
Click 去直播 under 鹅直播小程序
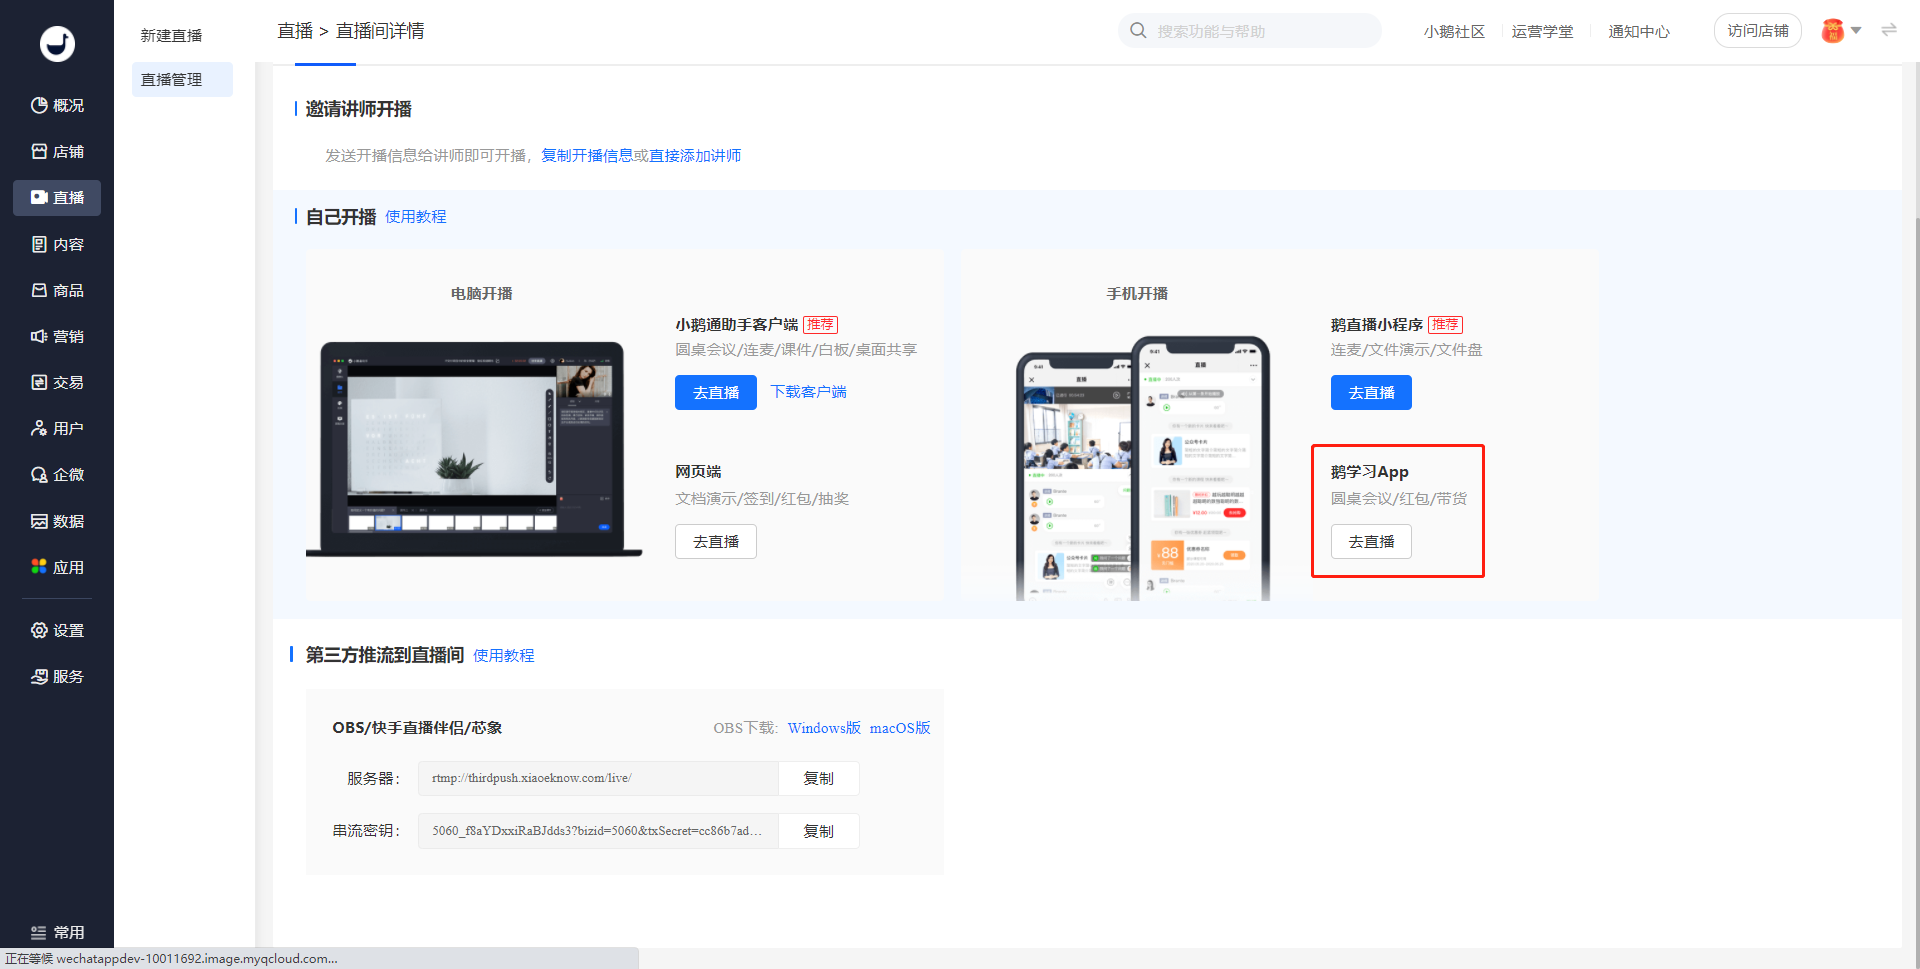1371,392
